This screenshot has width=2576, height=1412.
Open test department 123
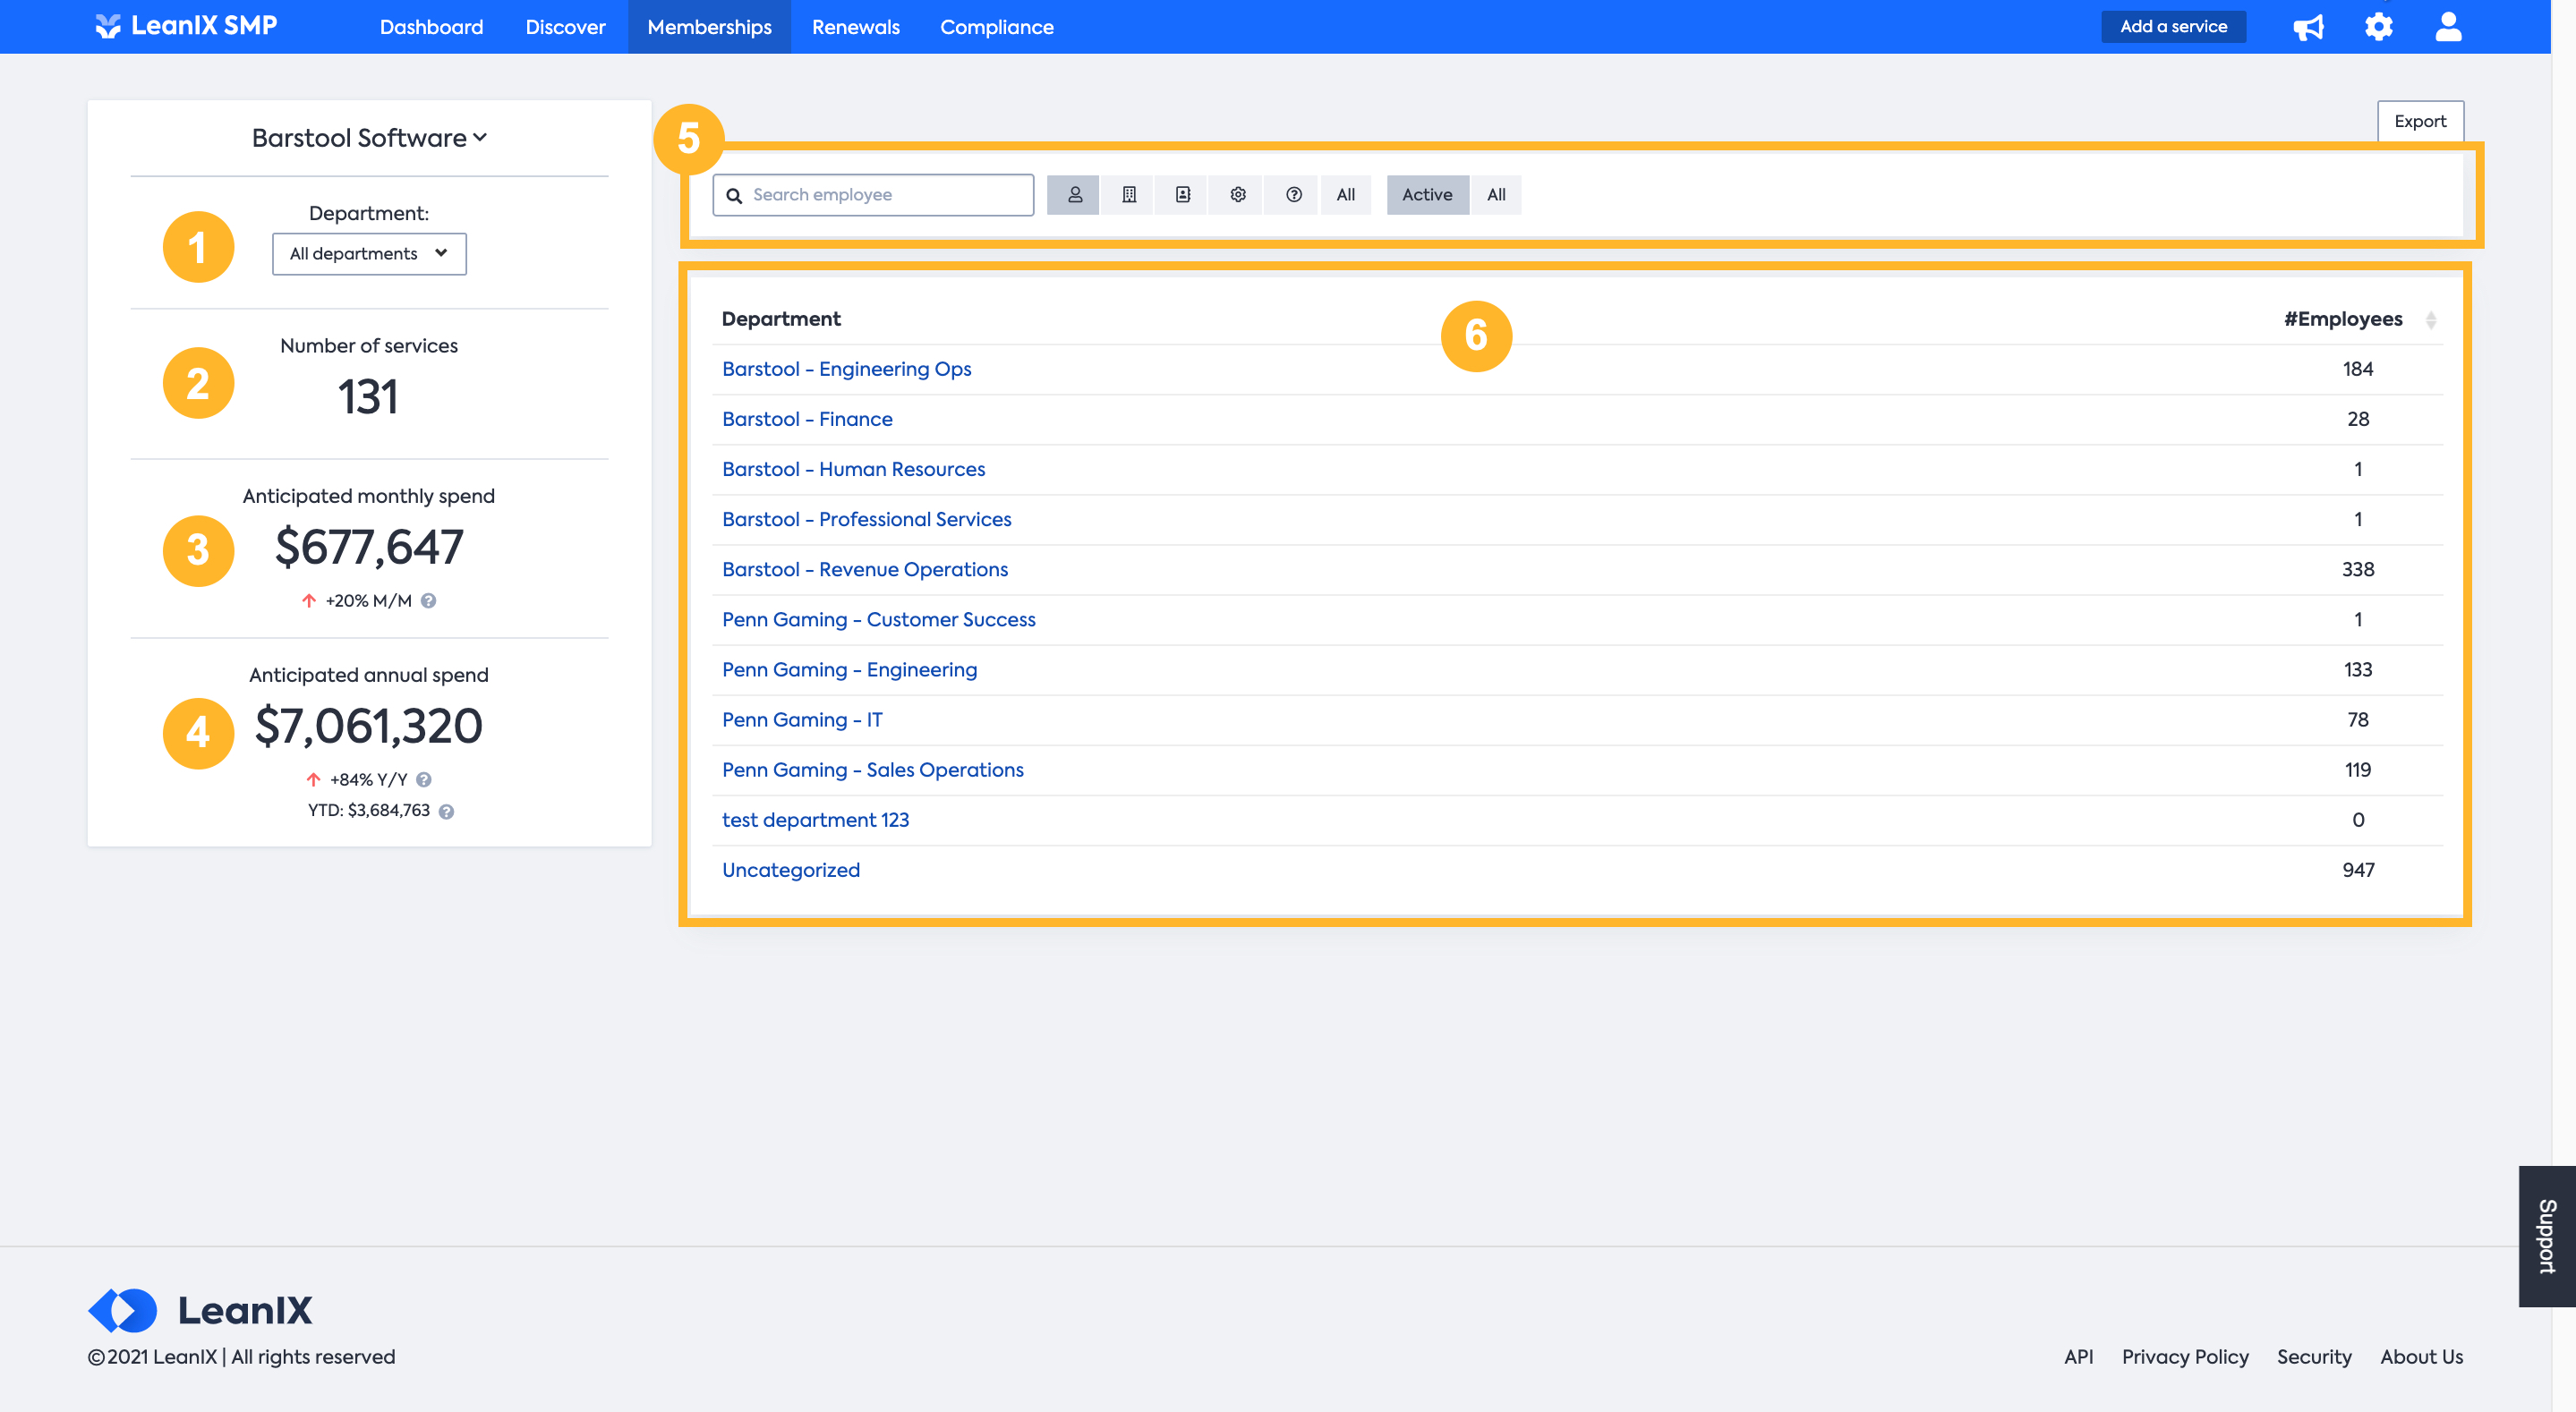click(x=815, y=820)
